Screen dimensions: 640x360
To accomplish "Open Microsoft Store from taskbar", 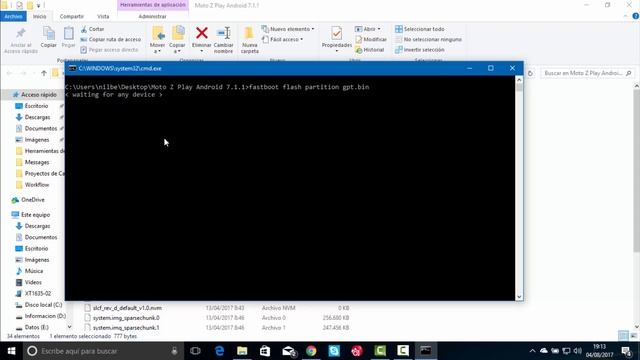I will [x=265, y=351].
